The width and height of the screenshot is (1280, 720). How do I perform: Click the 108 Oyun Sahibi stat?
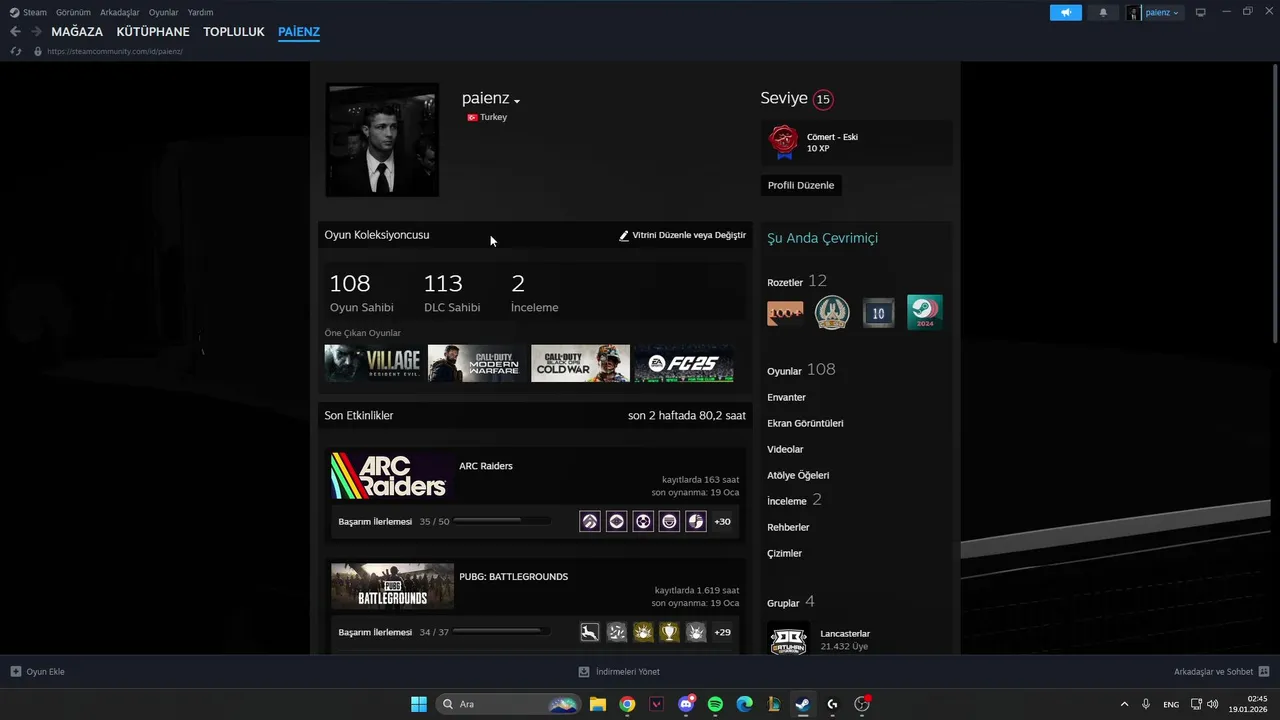pos(361,293)
